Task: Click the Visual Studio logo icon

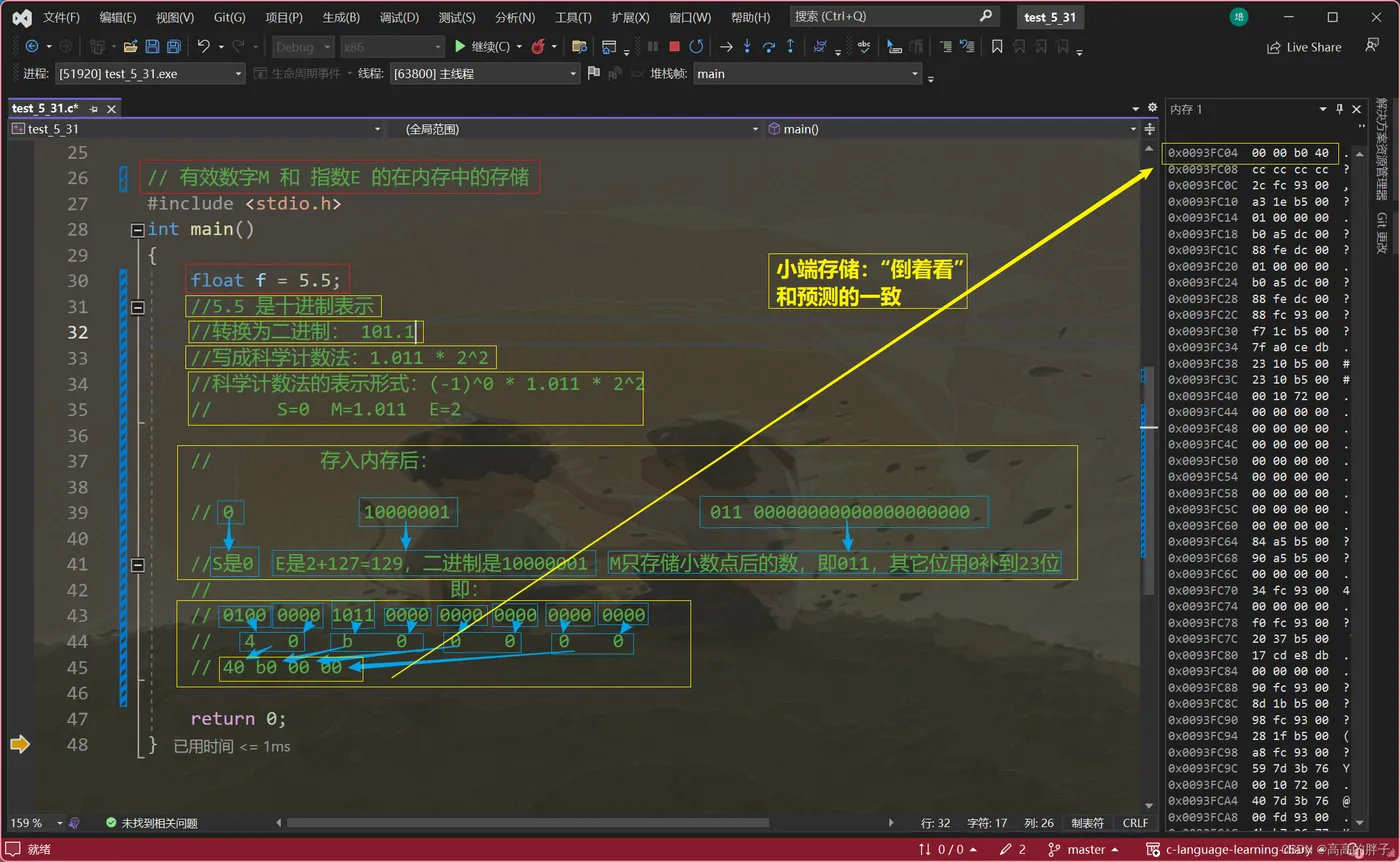Action: click(21, 17)
